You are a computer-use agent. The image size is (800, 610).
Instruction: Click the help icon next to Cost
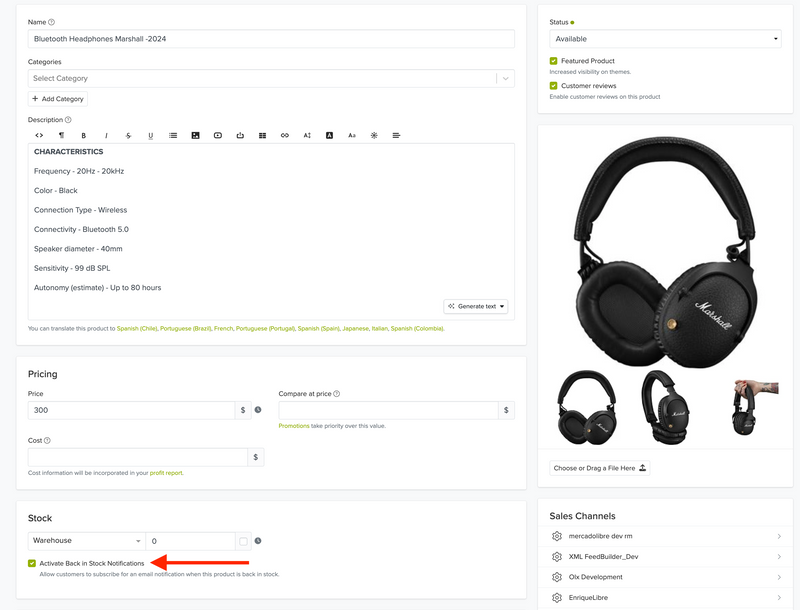click(x=47, y=440)
